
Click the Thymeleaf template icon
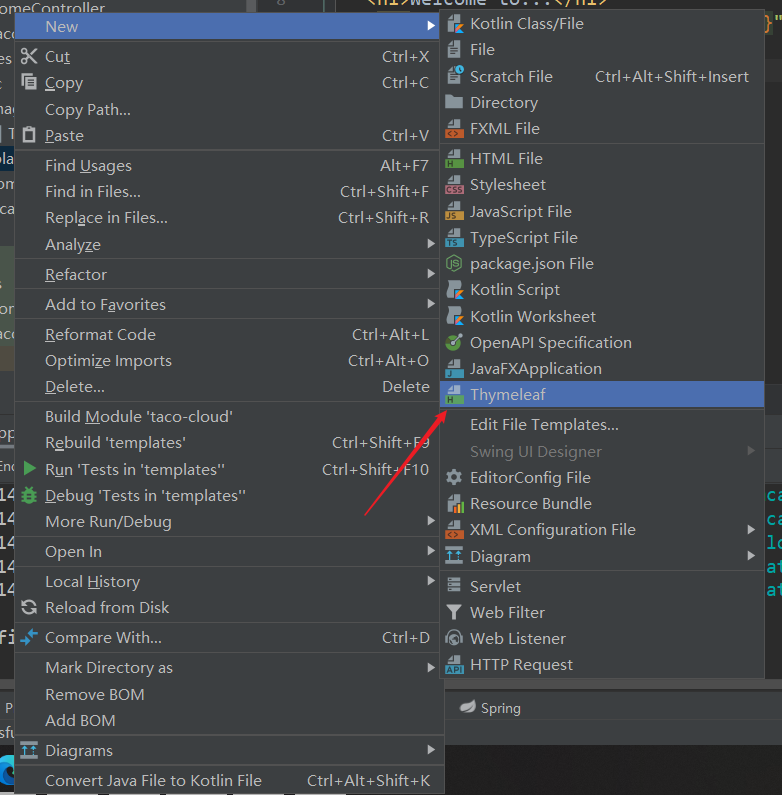(x=454, y=394)
